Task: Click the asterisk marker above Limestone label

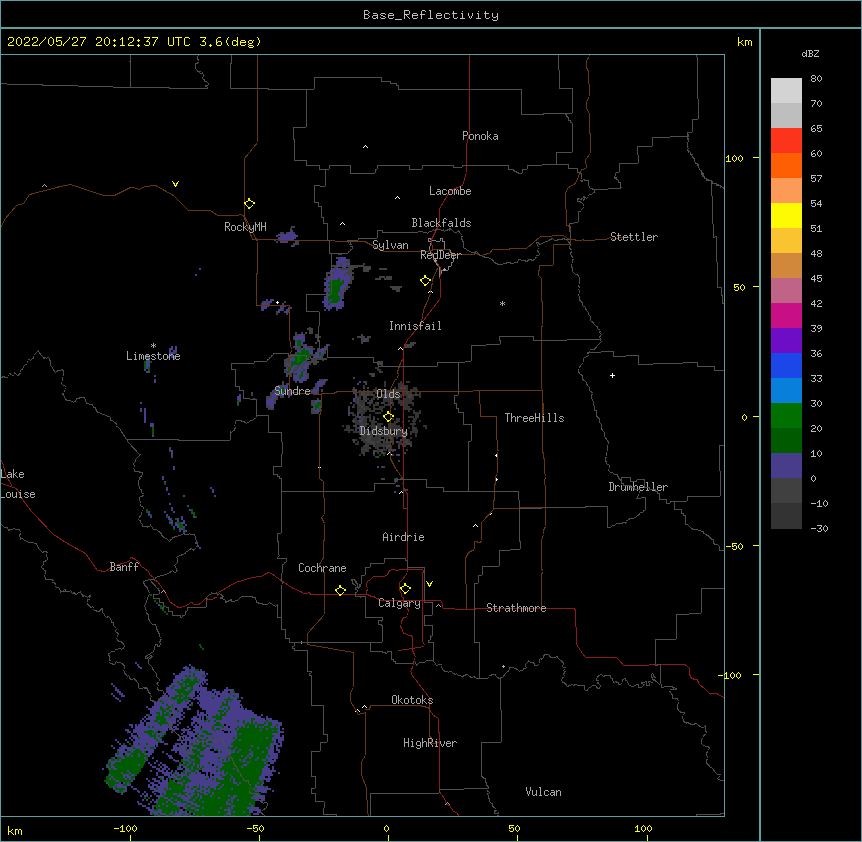Action: coord(153,346)
